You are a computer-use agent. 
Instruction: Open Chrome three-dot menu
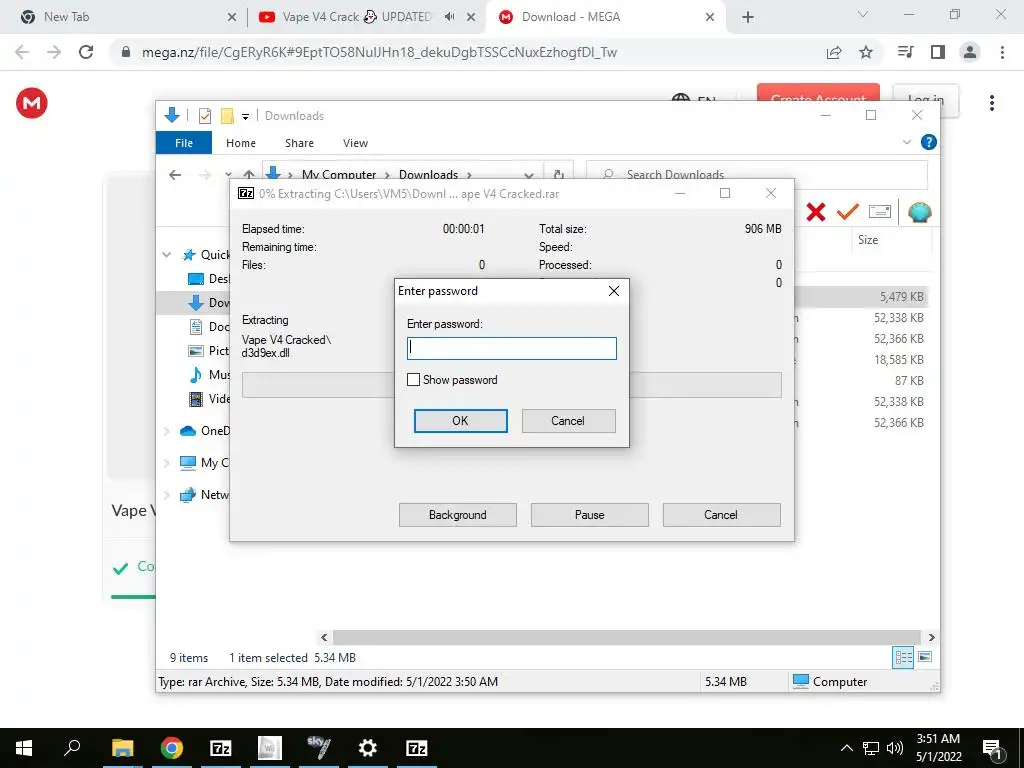click(x=1002, y=52)
